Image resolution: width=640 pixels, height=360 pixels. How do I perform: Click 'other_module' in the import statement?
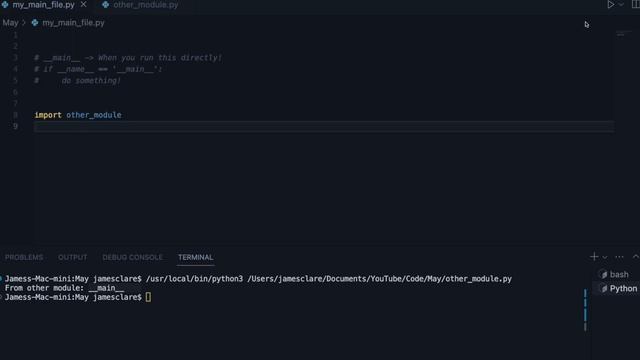[x=94, y=115]
